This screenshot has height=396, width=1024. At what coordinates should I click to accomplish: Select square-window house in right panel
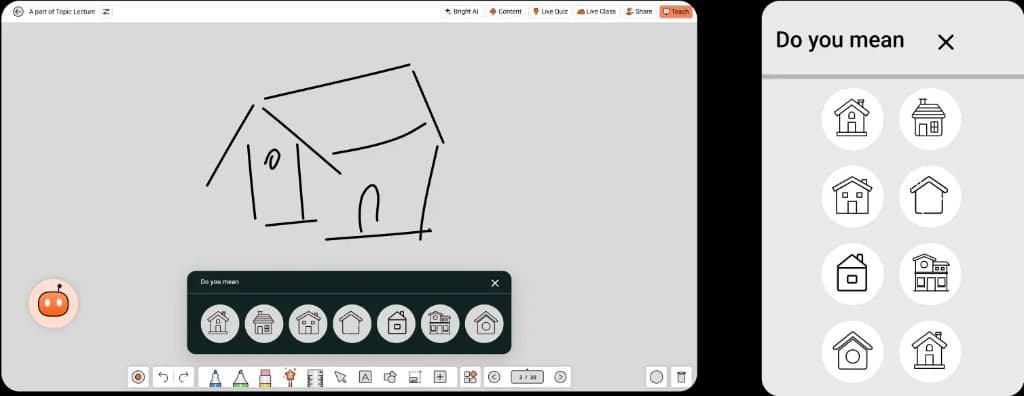point(852,274)
